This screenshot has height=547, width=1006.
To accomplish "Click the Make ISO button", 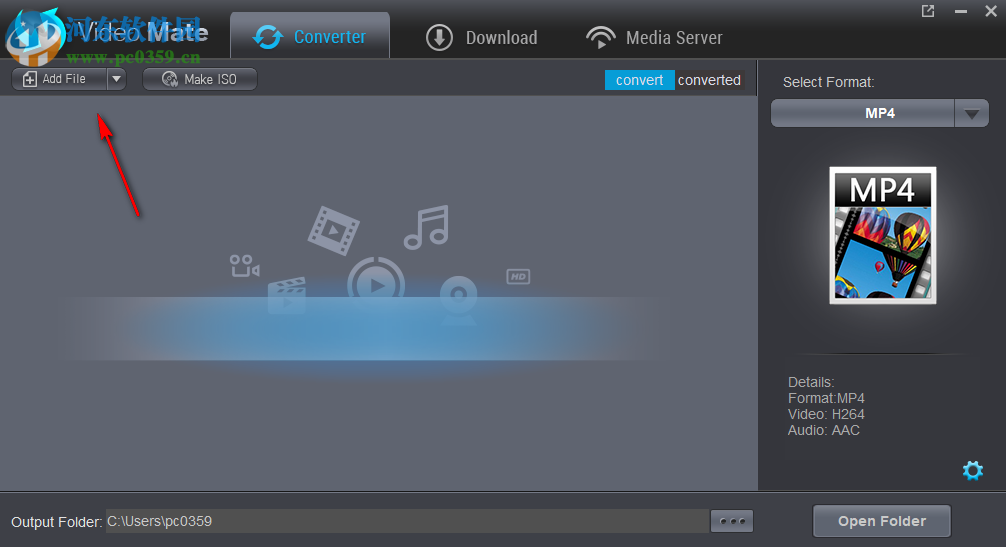I will pos(200,79).
